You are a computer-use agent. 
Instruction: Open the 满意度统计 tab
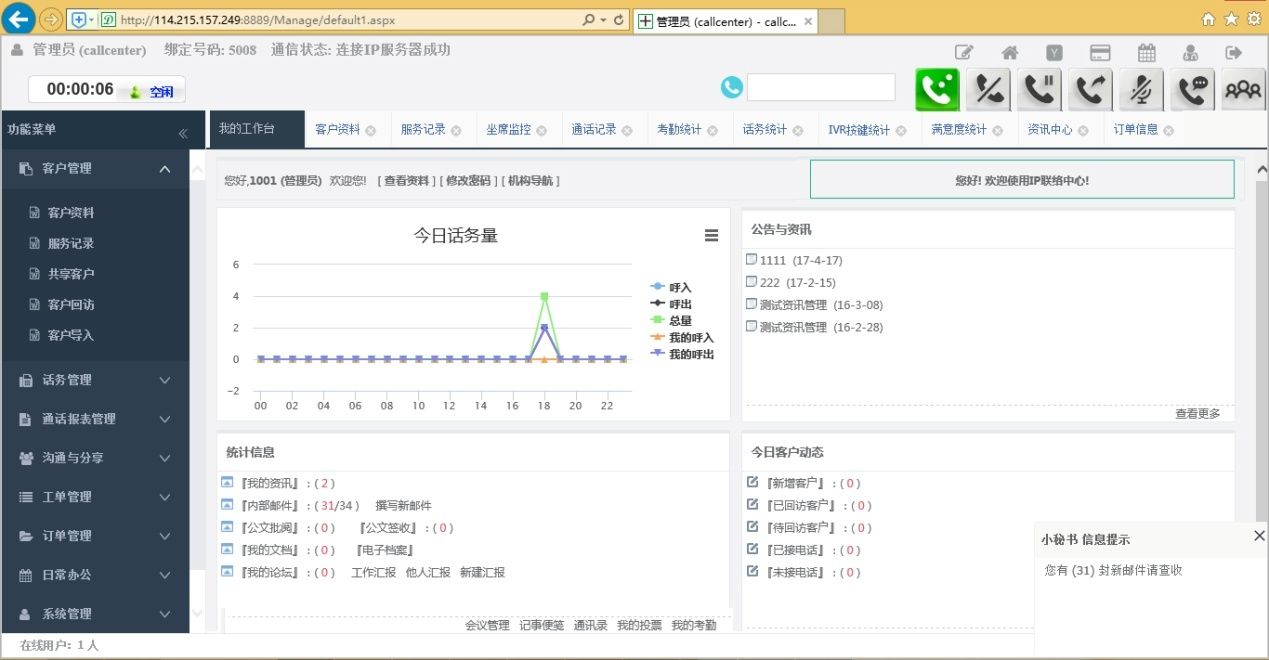[958, 130]
